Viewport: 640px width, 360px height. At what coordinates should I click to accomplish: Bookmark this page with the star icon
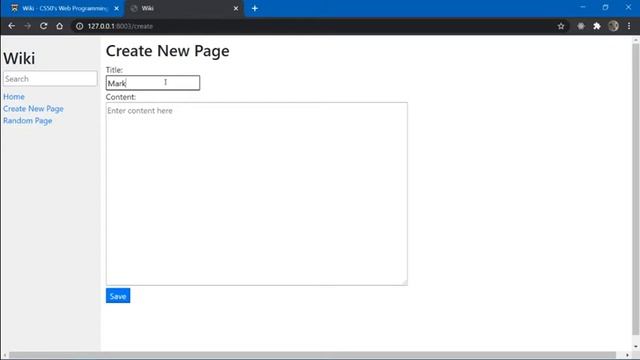tap(561, 26)
